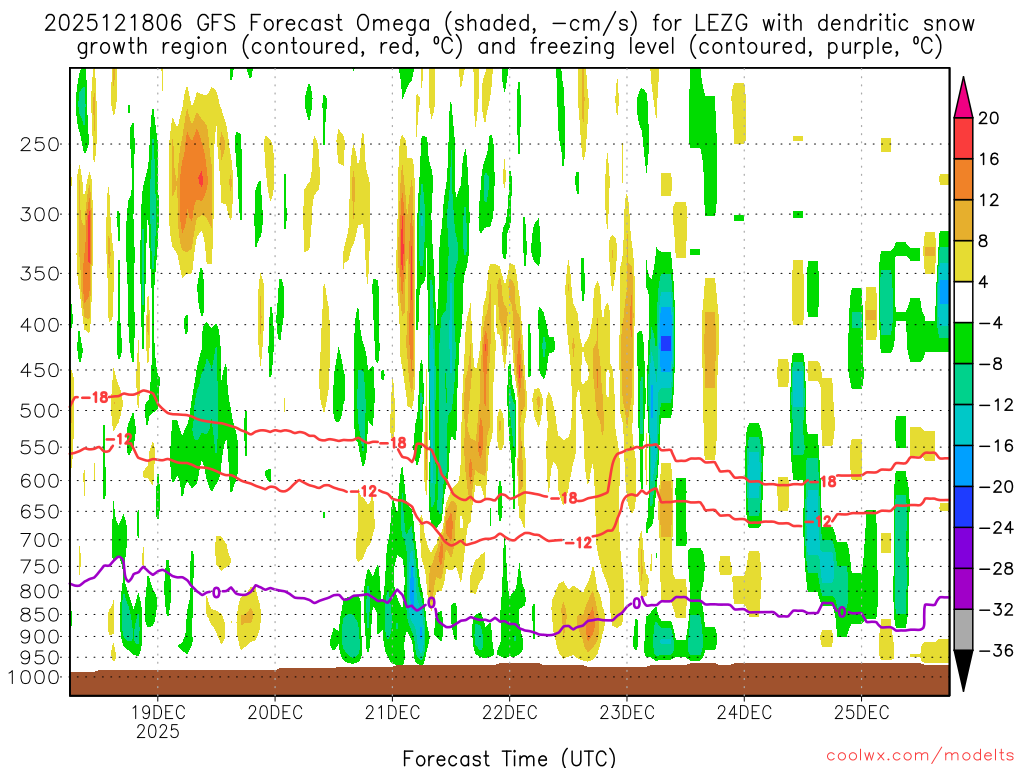Click the '850' pressure level label
The height and width of the screenshot is (768, 1024).
[x=40, y=615]
